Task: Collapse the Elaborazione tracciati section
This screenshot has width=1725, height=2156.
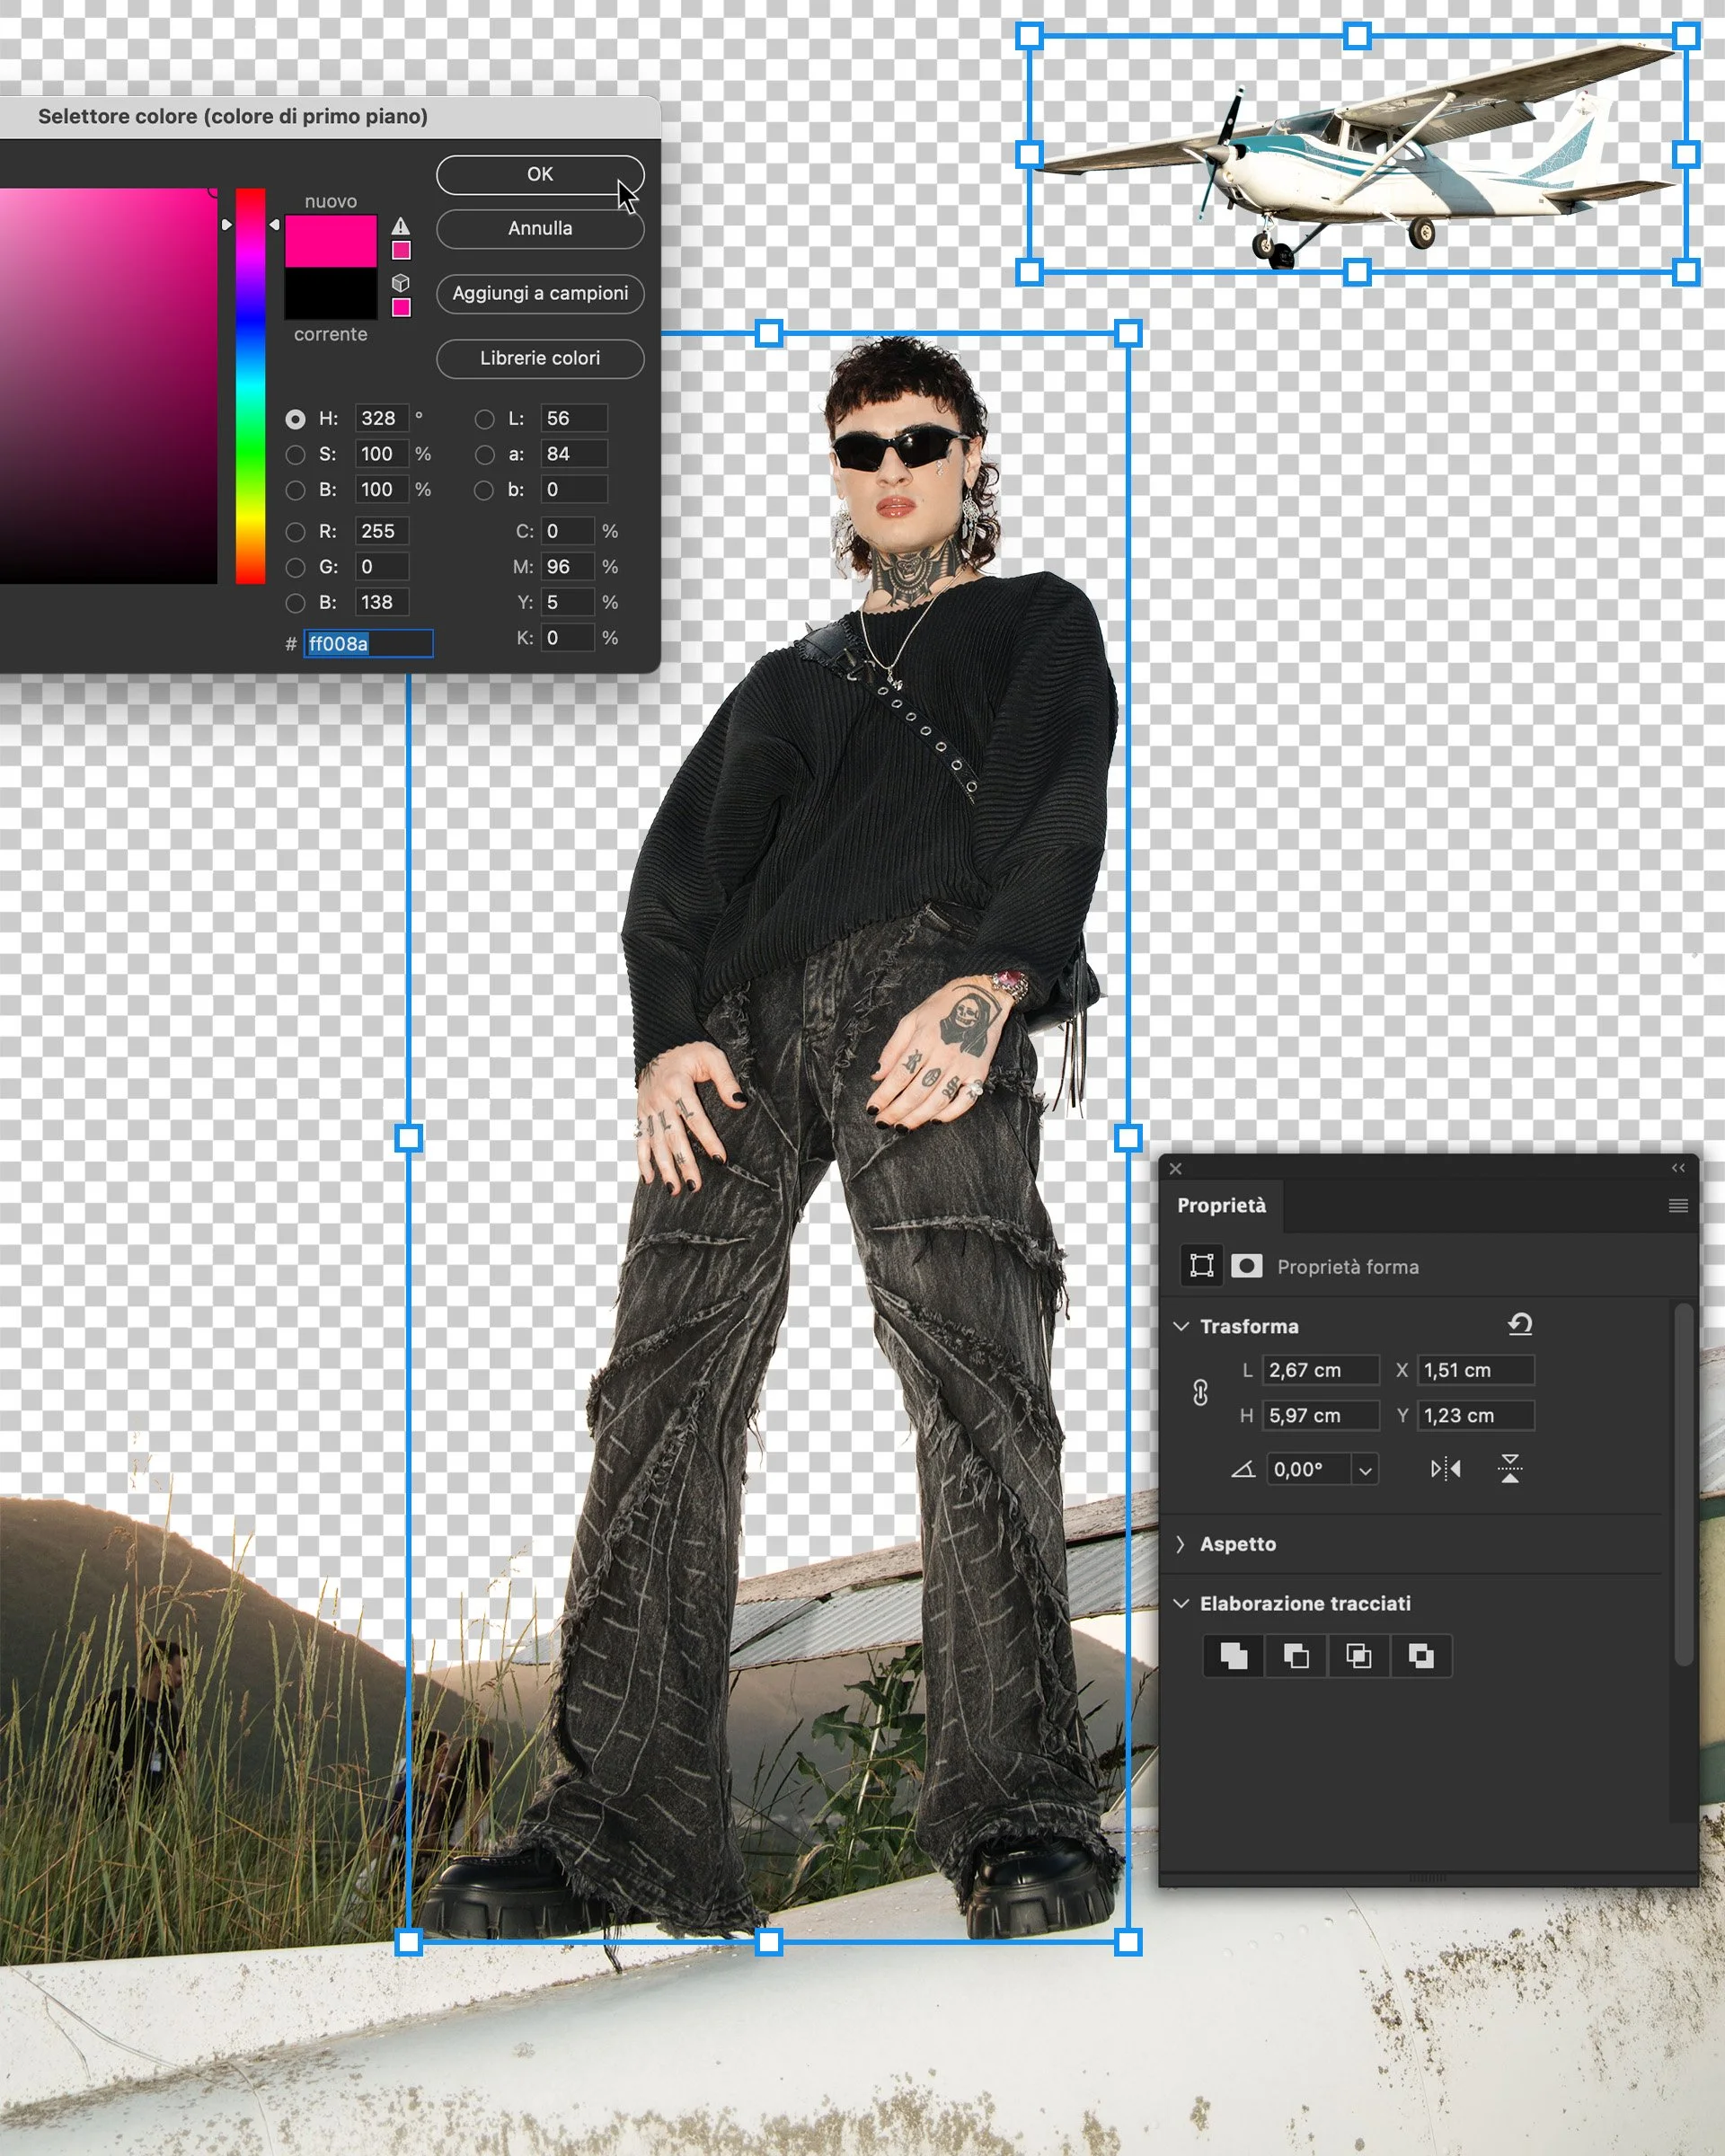Action: pos(1181,1604)
